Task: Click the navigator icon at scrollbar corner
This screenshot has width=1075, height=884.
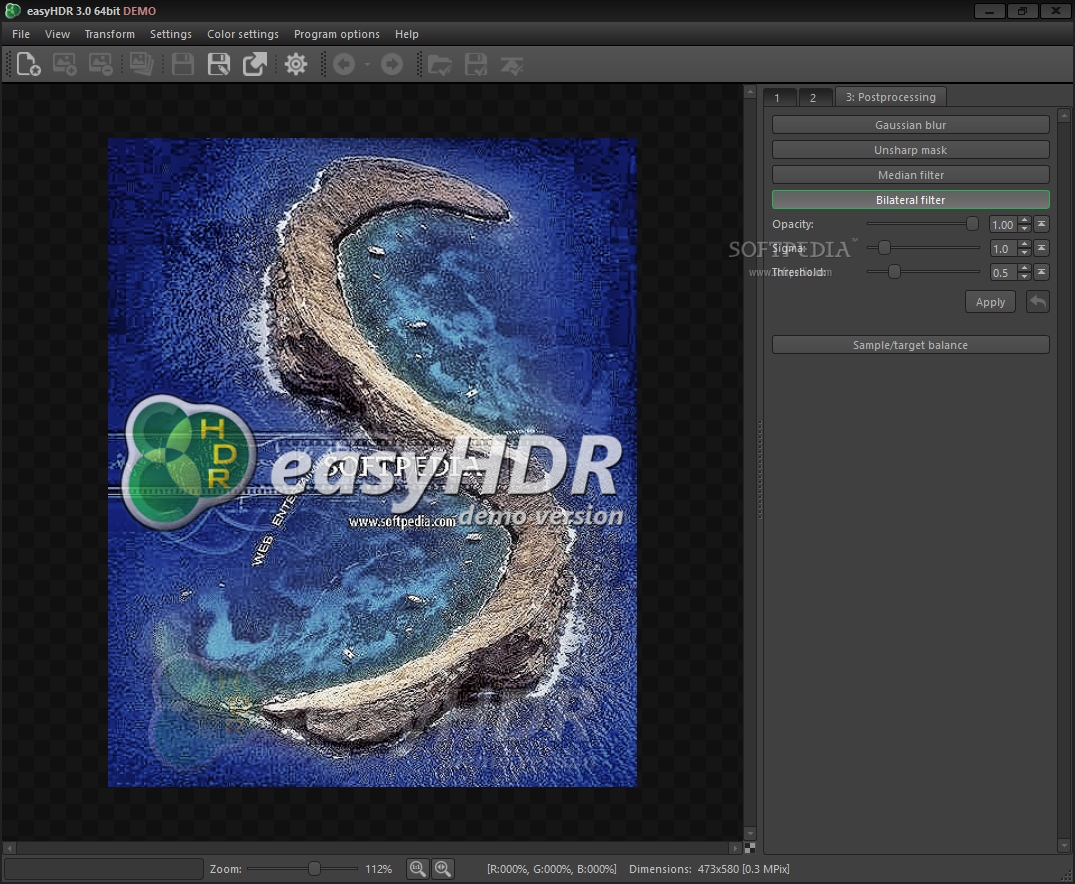Action: point(750,848)
